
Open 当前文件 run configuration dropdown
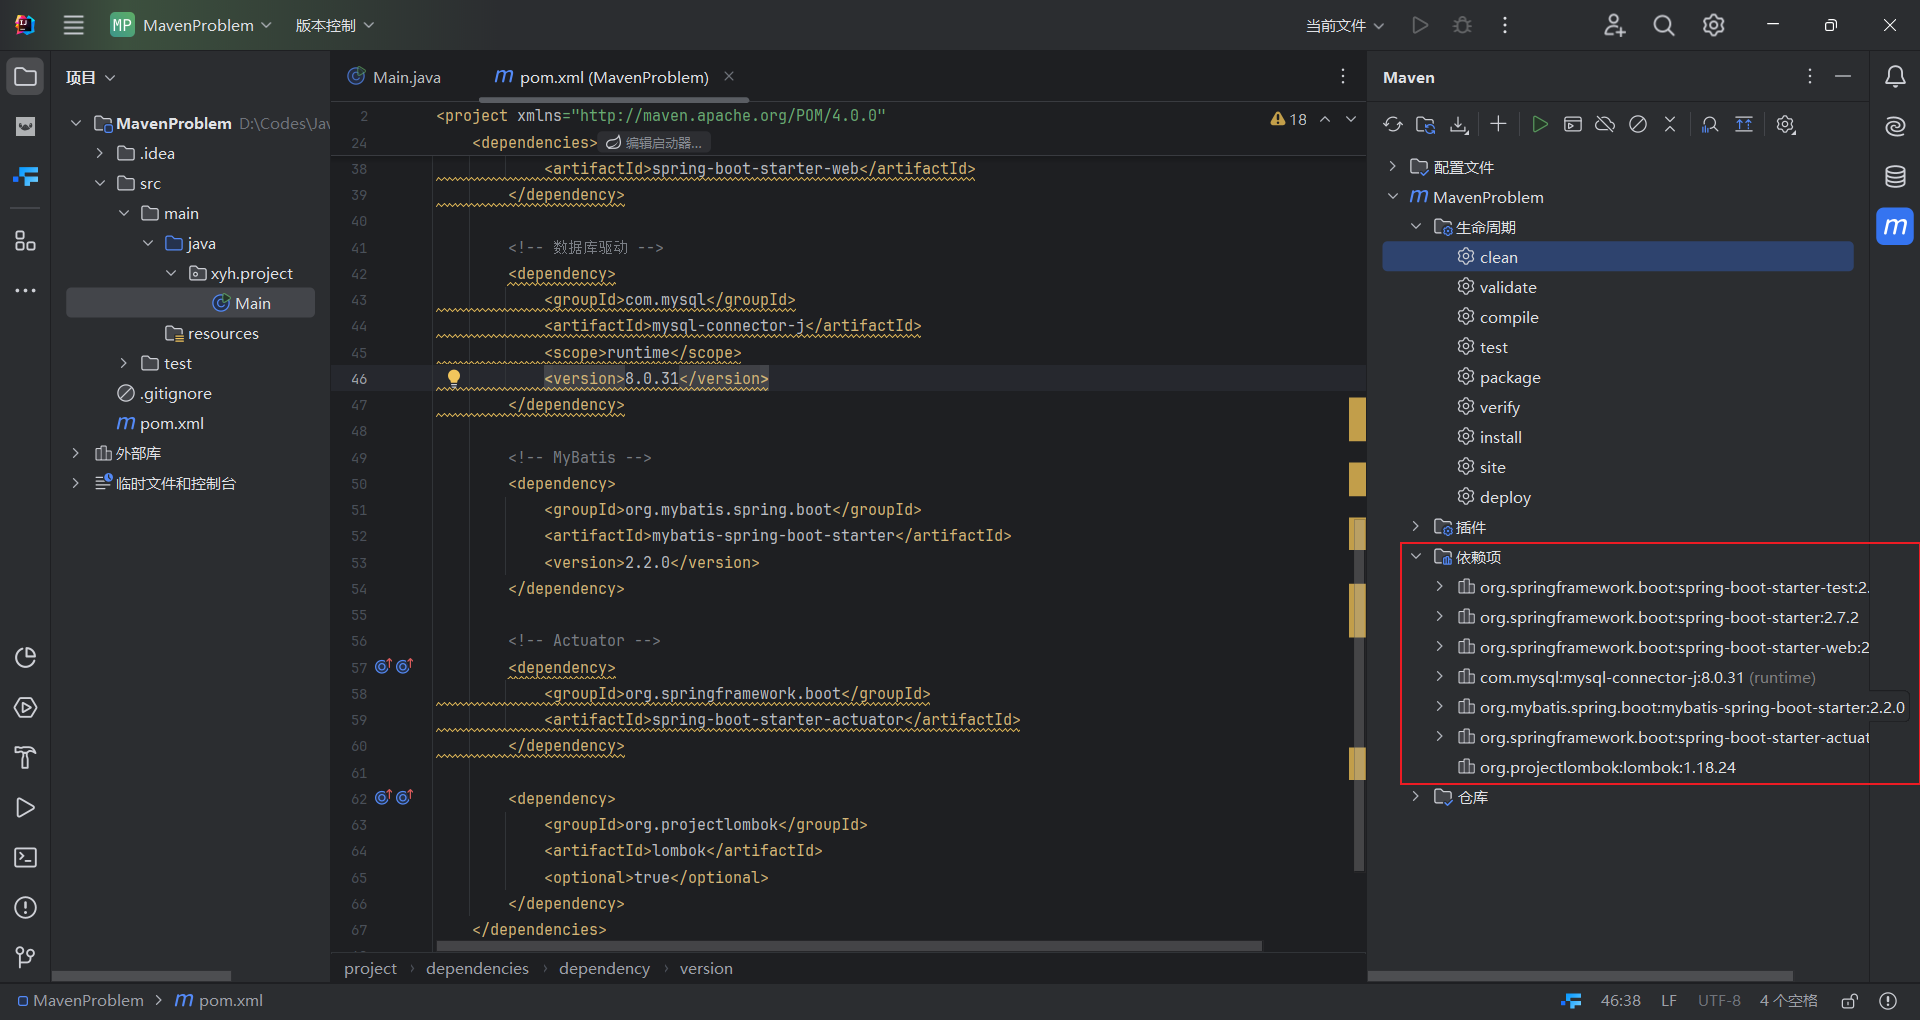point(1345,25)
